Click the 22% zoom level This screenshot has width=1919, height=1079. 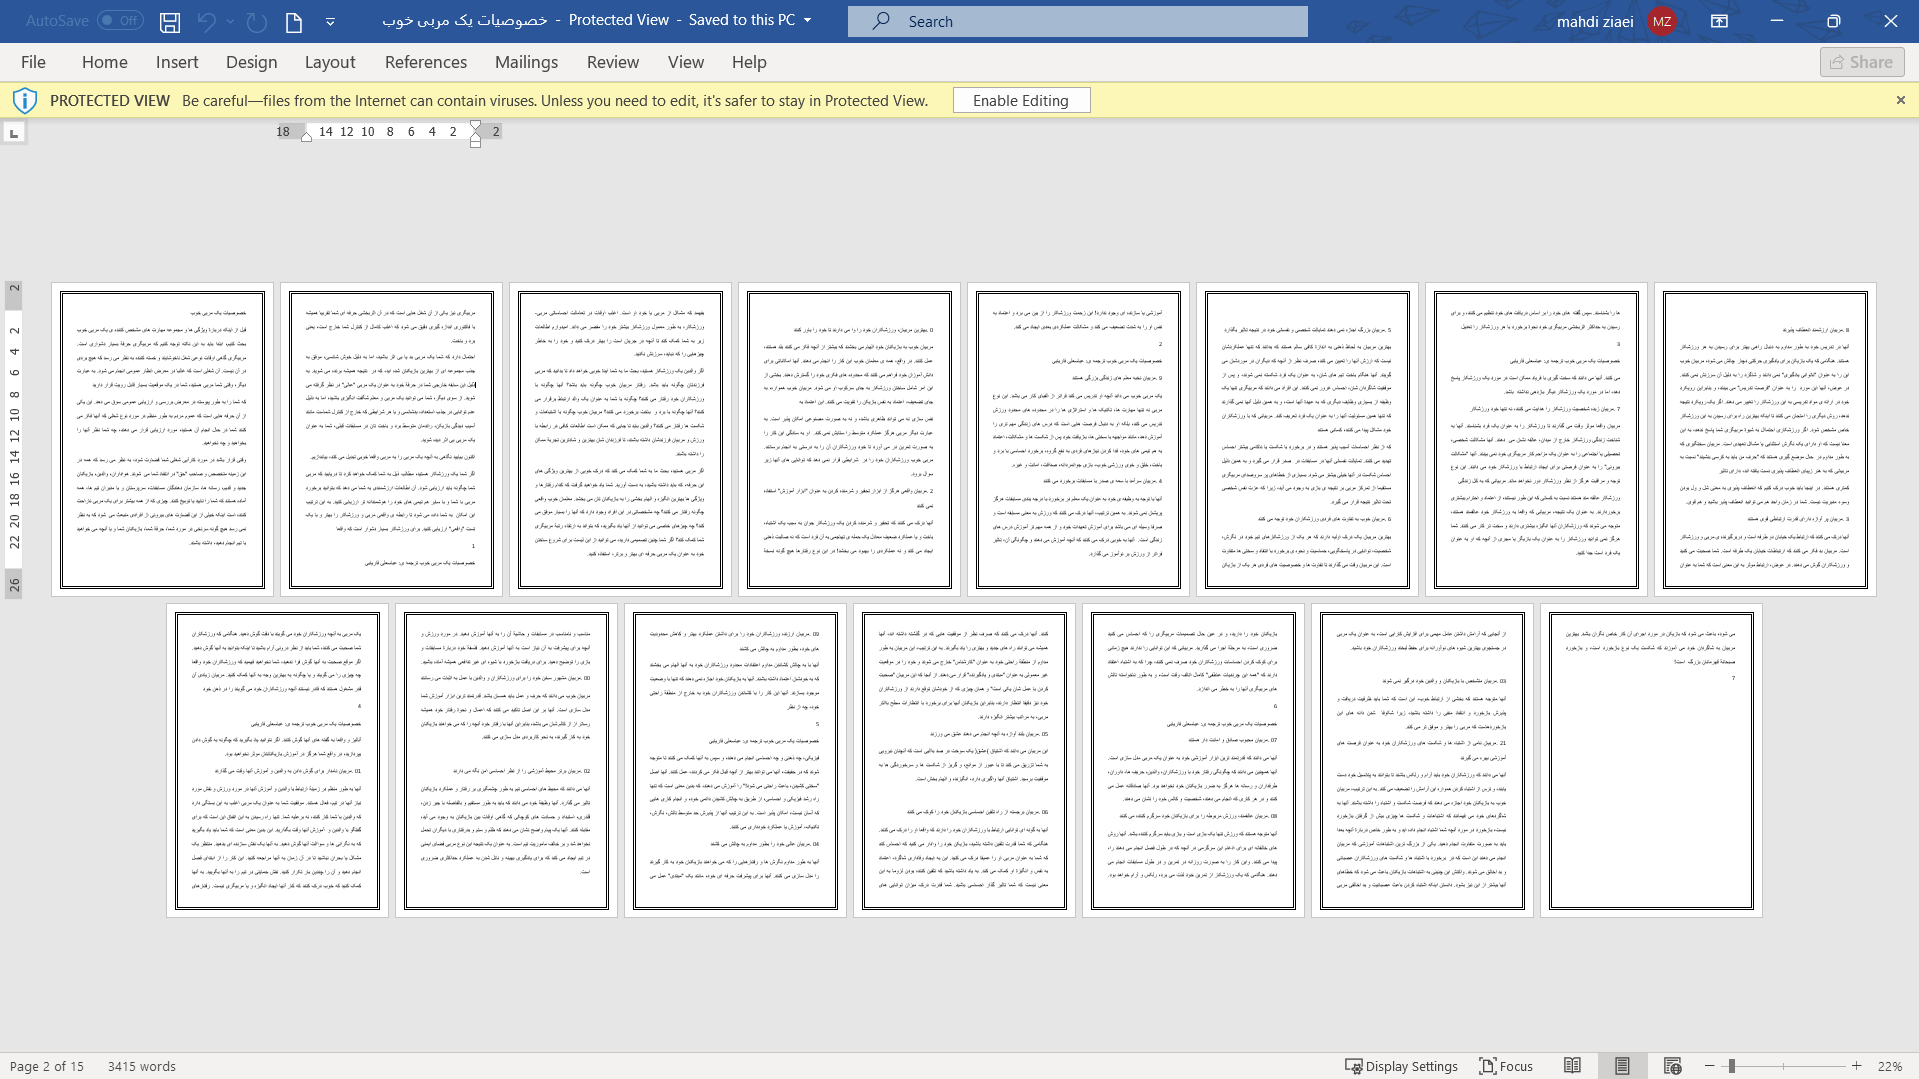(x=1890, y=1066)
